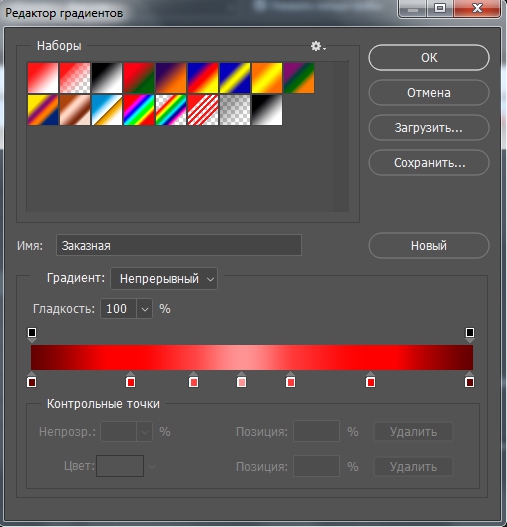Screen dimensions: 507x527
Task: Choose the orange, yellow, orange gradient preset
Action: [267, 78]
